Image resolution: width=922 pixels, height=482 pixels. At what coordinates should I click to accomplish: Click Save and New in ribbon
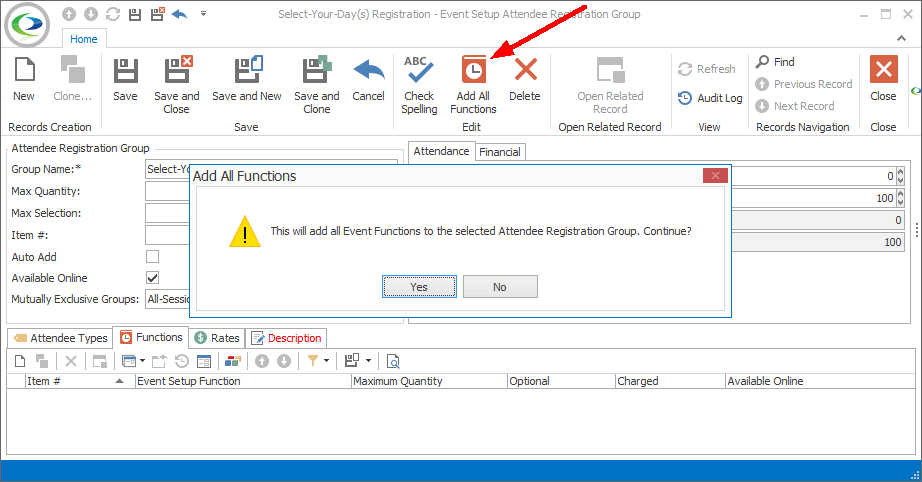pos(247,79)
